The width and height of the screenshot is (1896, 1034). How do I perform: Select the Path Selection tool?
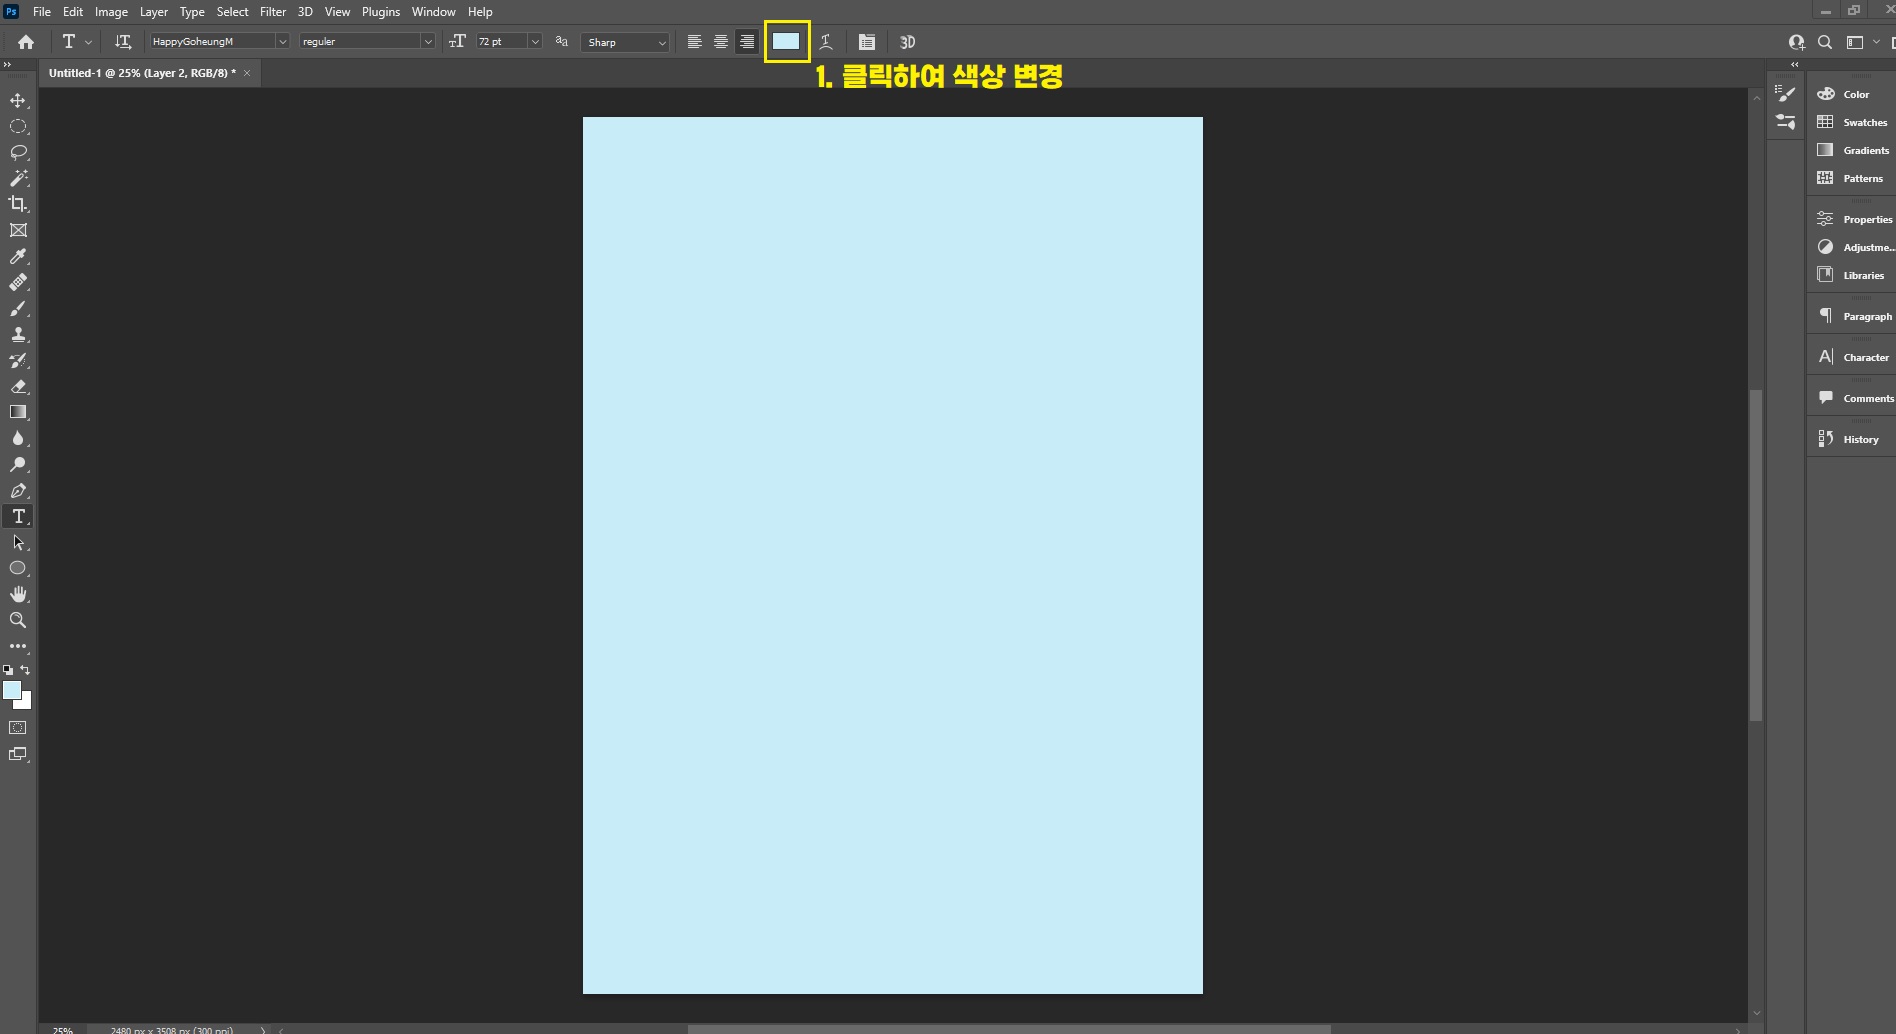[18, 542]
